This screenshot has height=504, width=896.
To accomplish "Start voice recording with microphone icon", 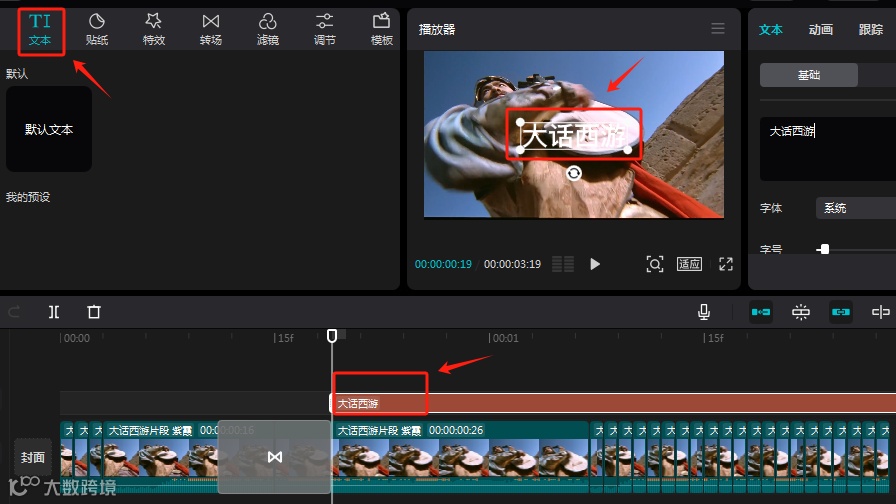I will coord(704,312).
